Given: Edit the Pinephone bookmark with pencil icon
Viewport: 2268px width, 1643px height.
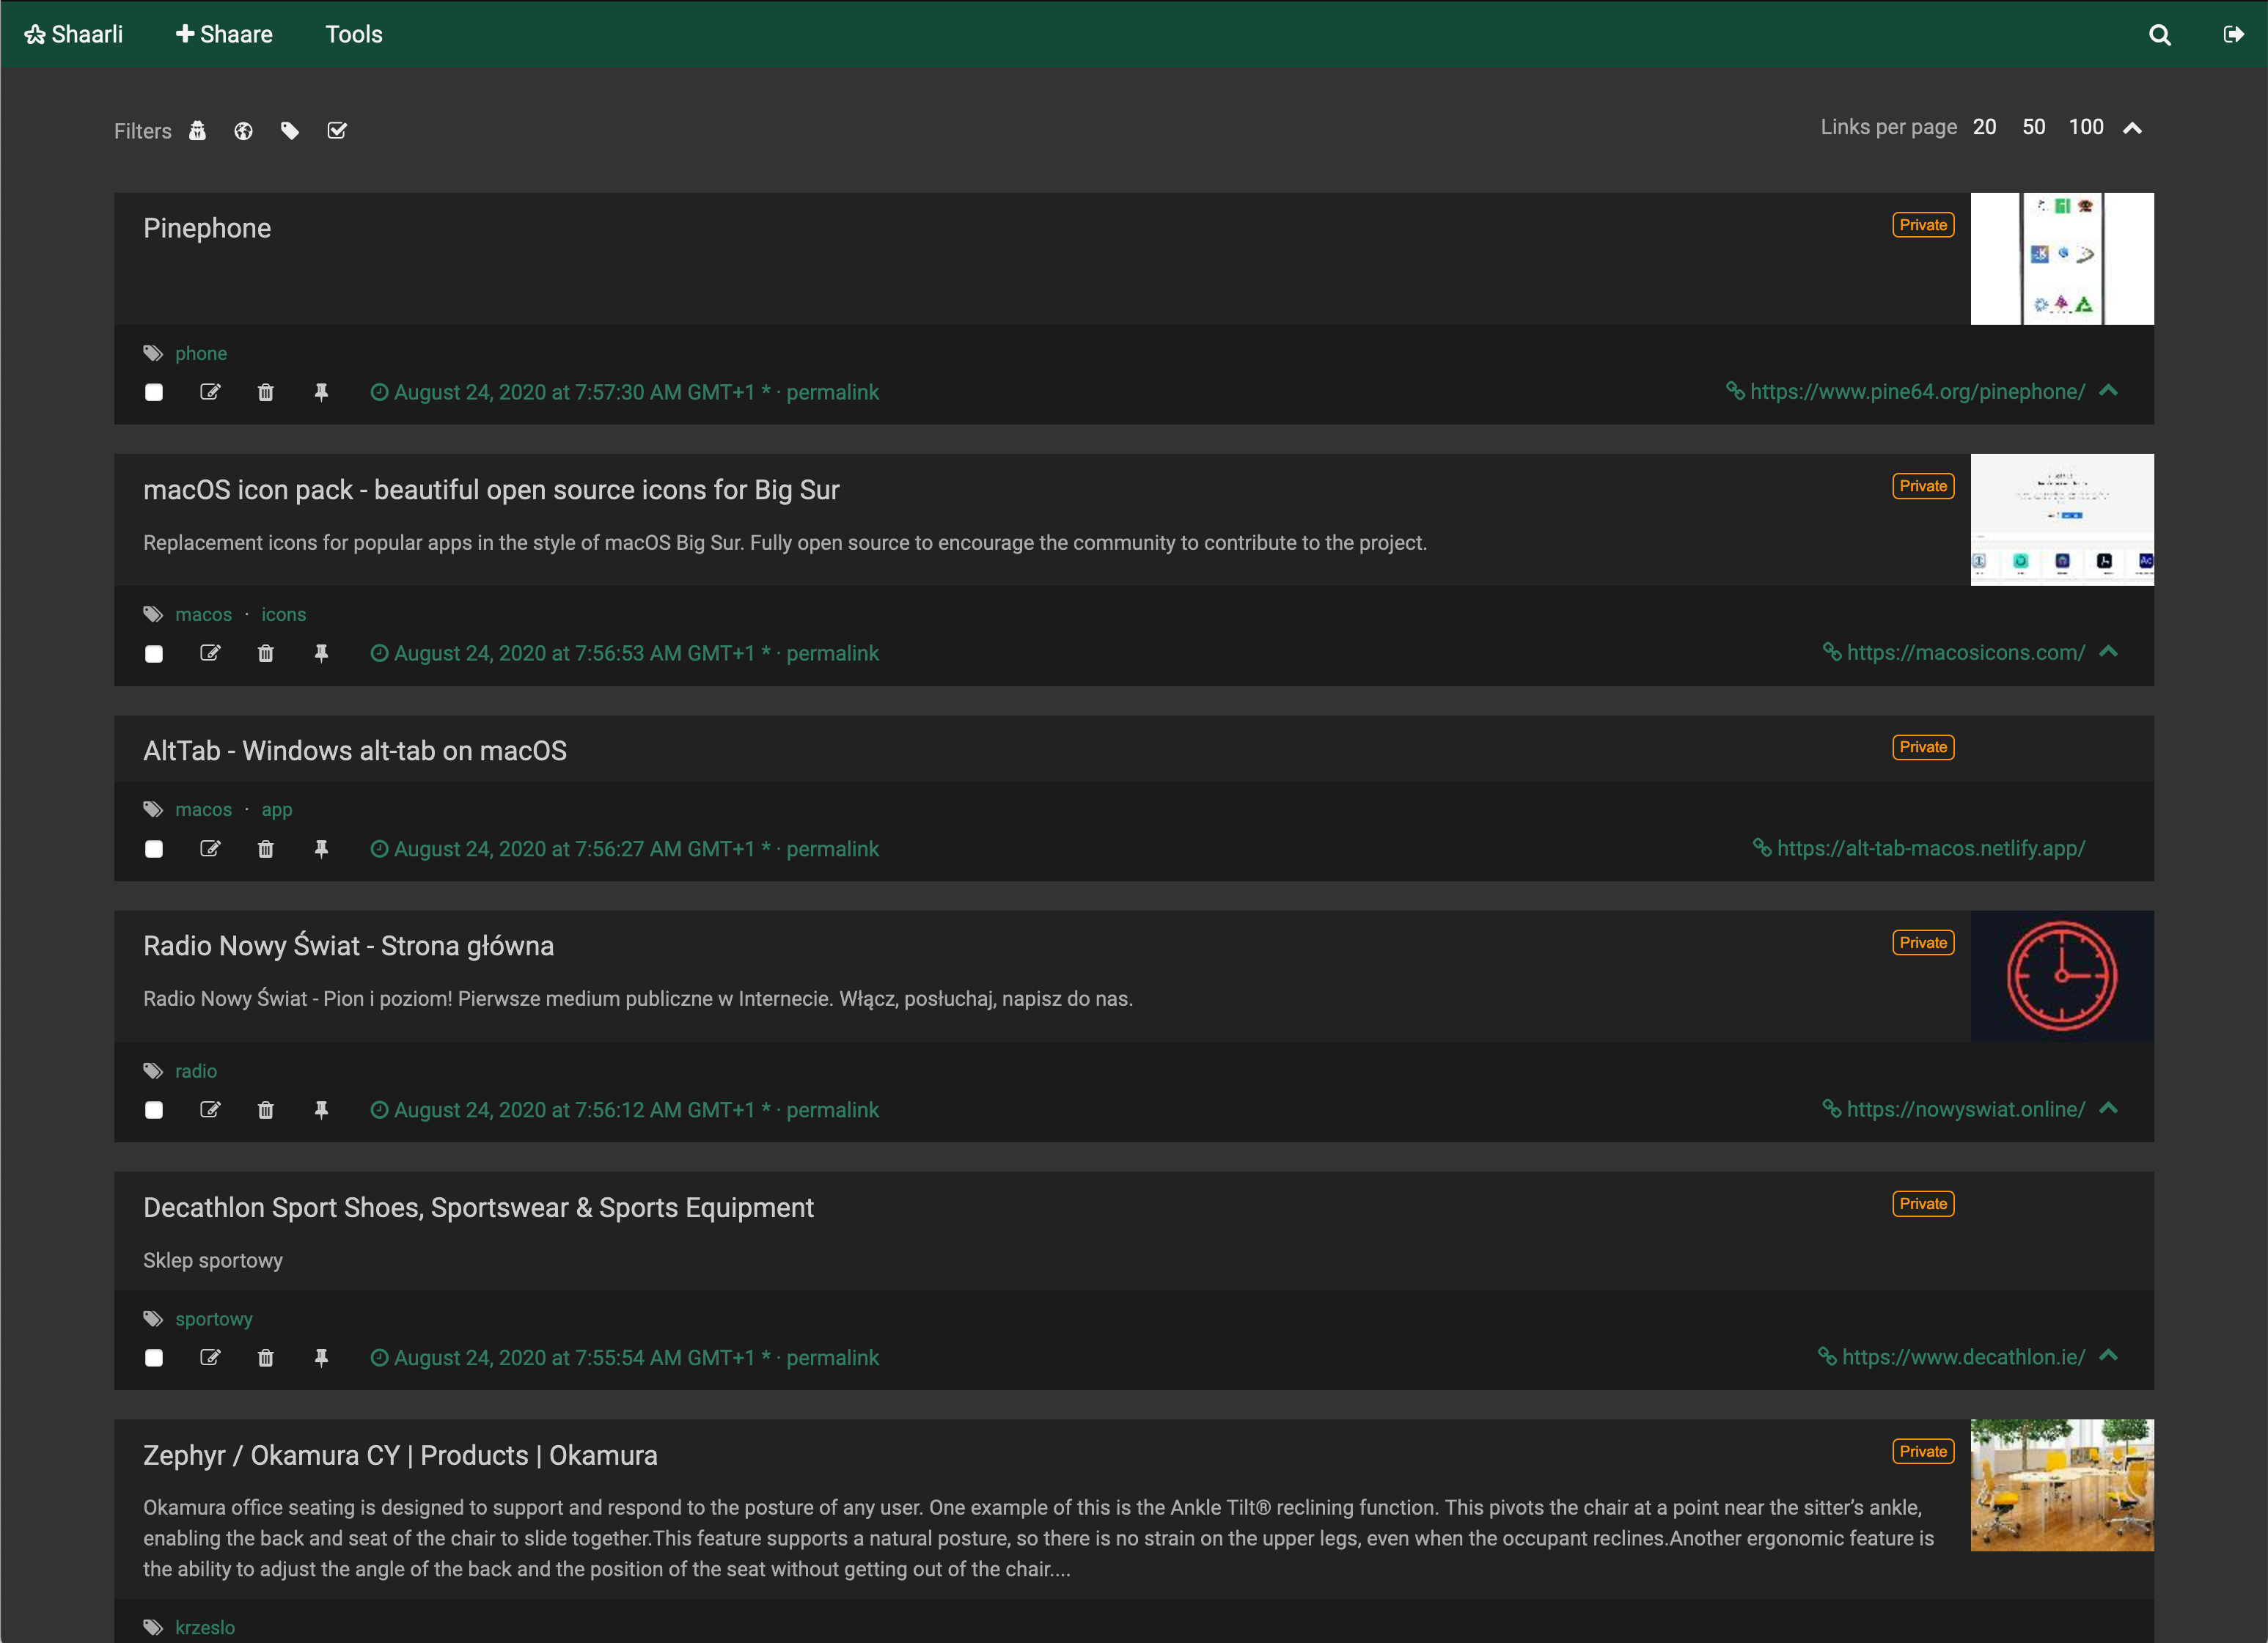Looking at the screenshot, I should pyautogui.click(x=210, y=392).
